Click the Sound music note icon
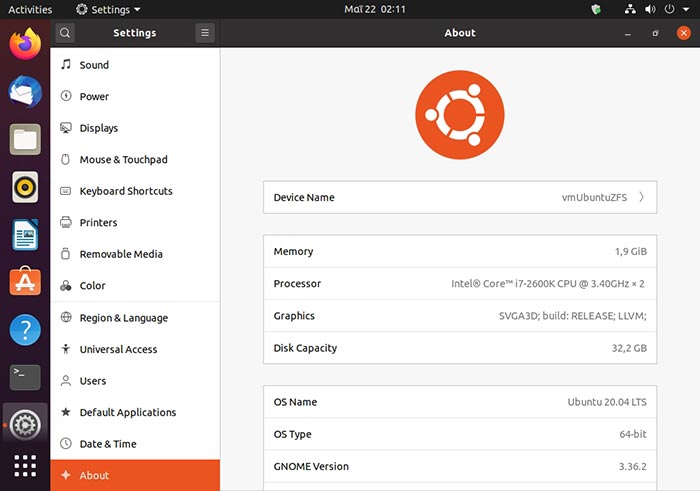The height and width of the screenshot is (491, 700). point(66,64)
